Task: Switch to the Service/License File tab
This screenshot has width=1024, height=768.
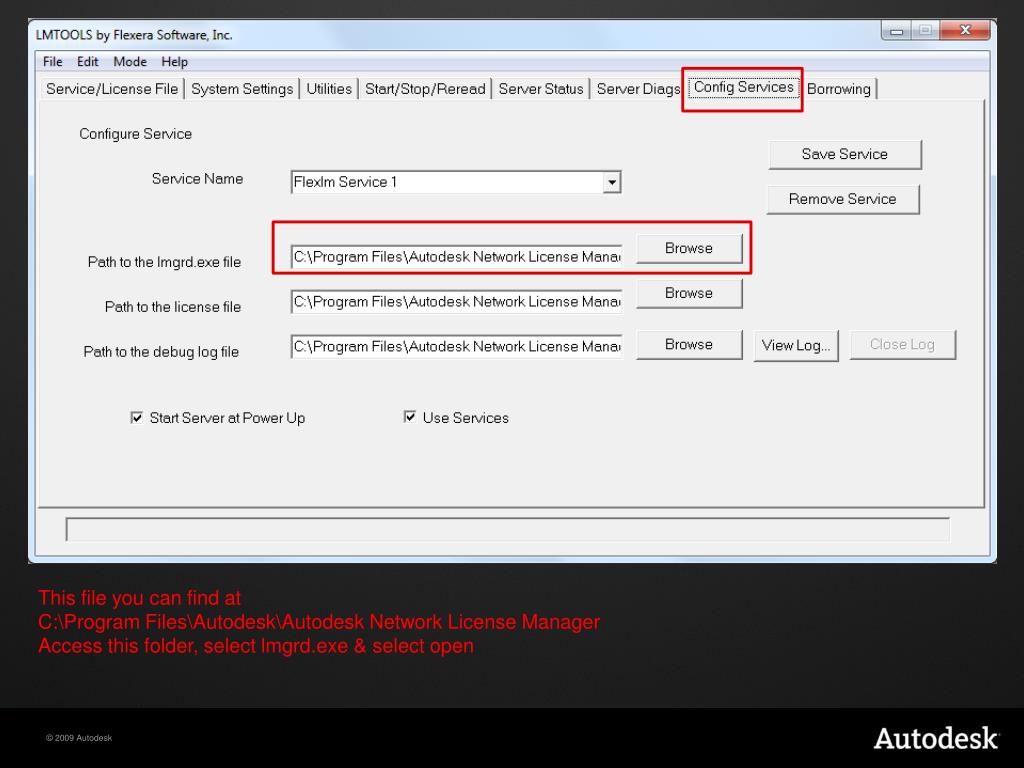Action: pyautogui.click(x=112, y=89)
